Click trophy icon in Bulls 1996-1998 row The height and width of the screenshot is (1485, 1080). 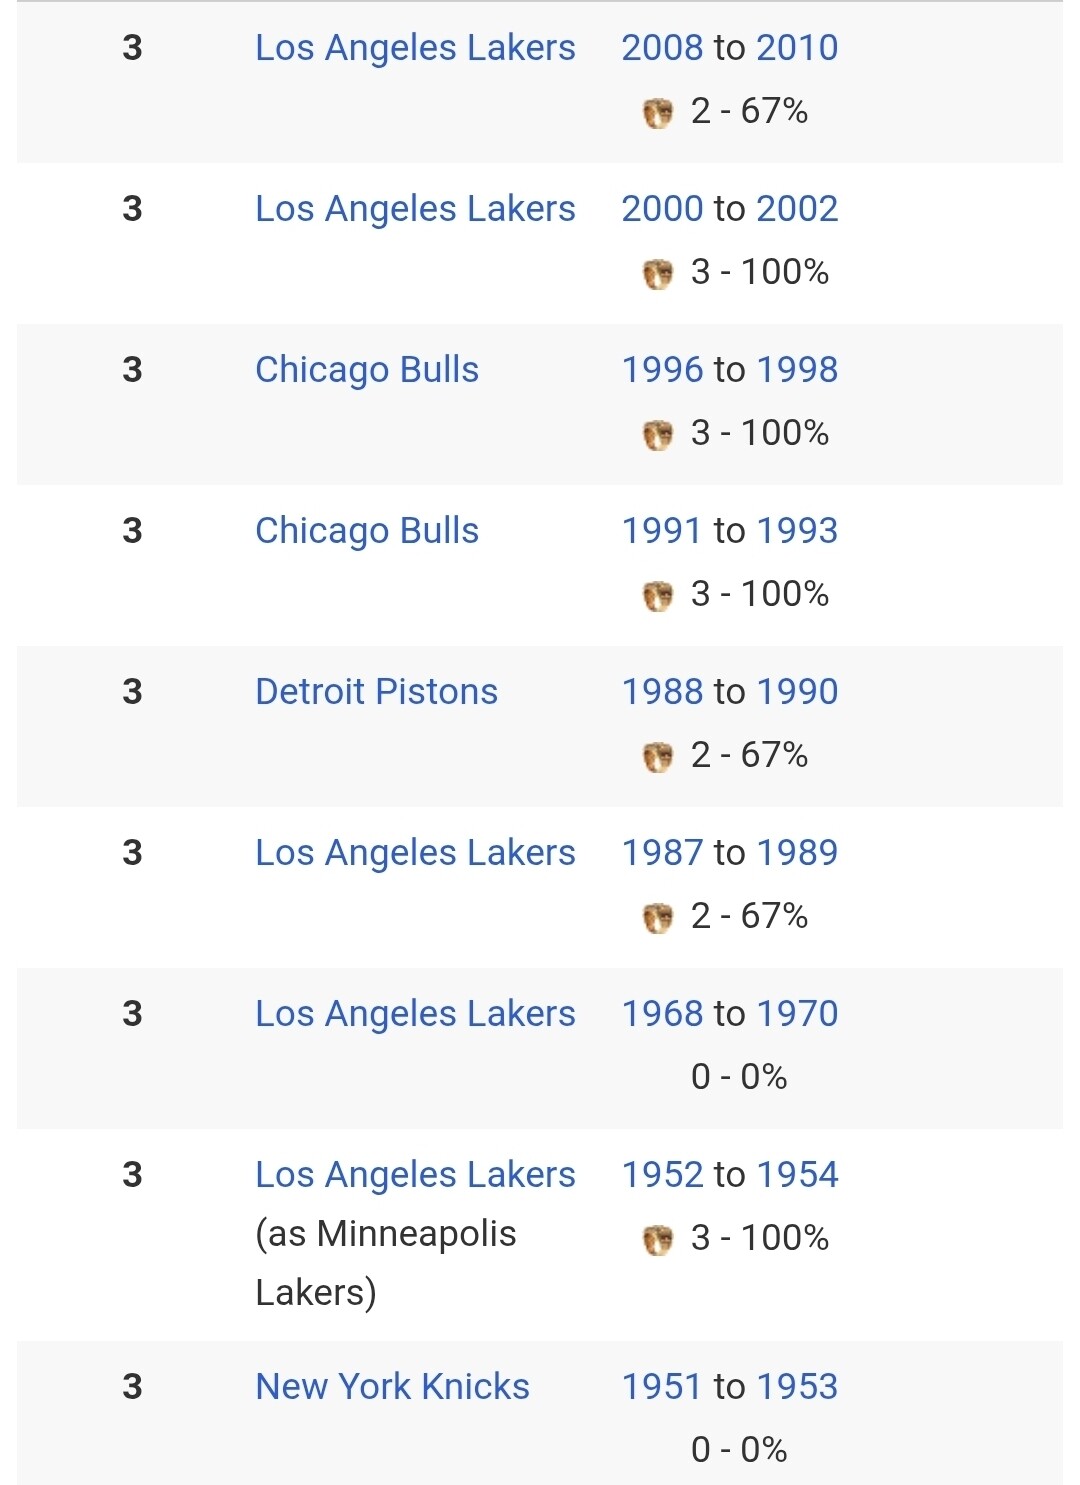pos(657,435)
